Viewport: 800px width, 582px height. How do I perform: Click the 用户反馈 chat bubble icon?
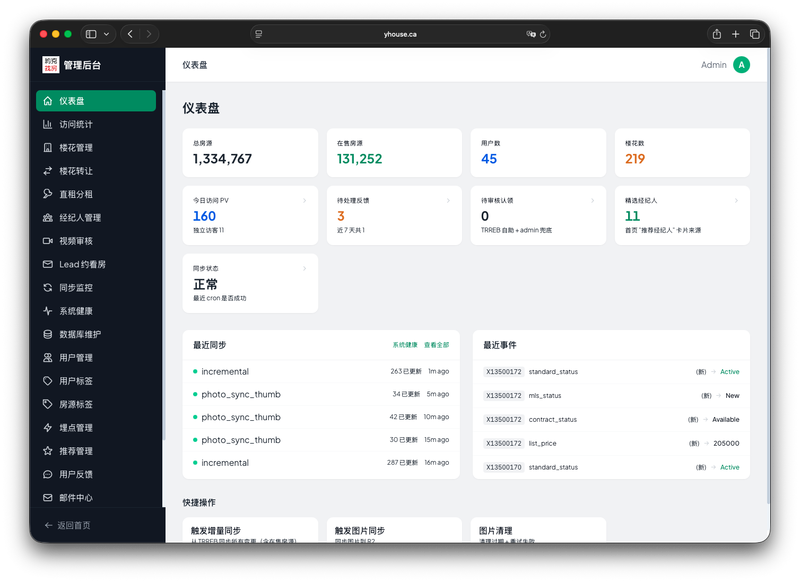(x=47, y=474)
